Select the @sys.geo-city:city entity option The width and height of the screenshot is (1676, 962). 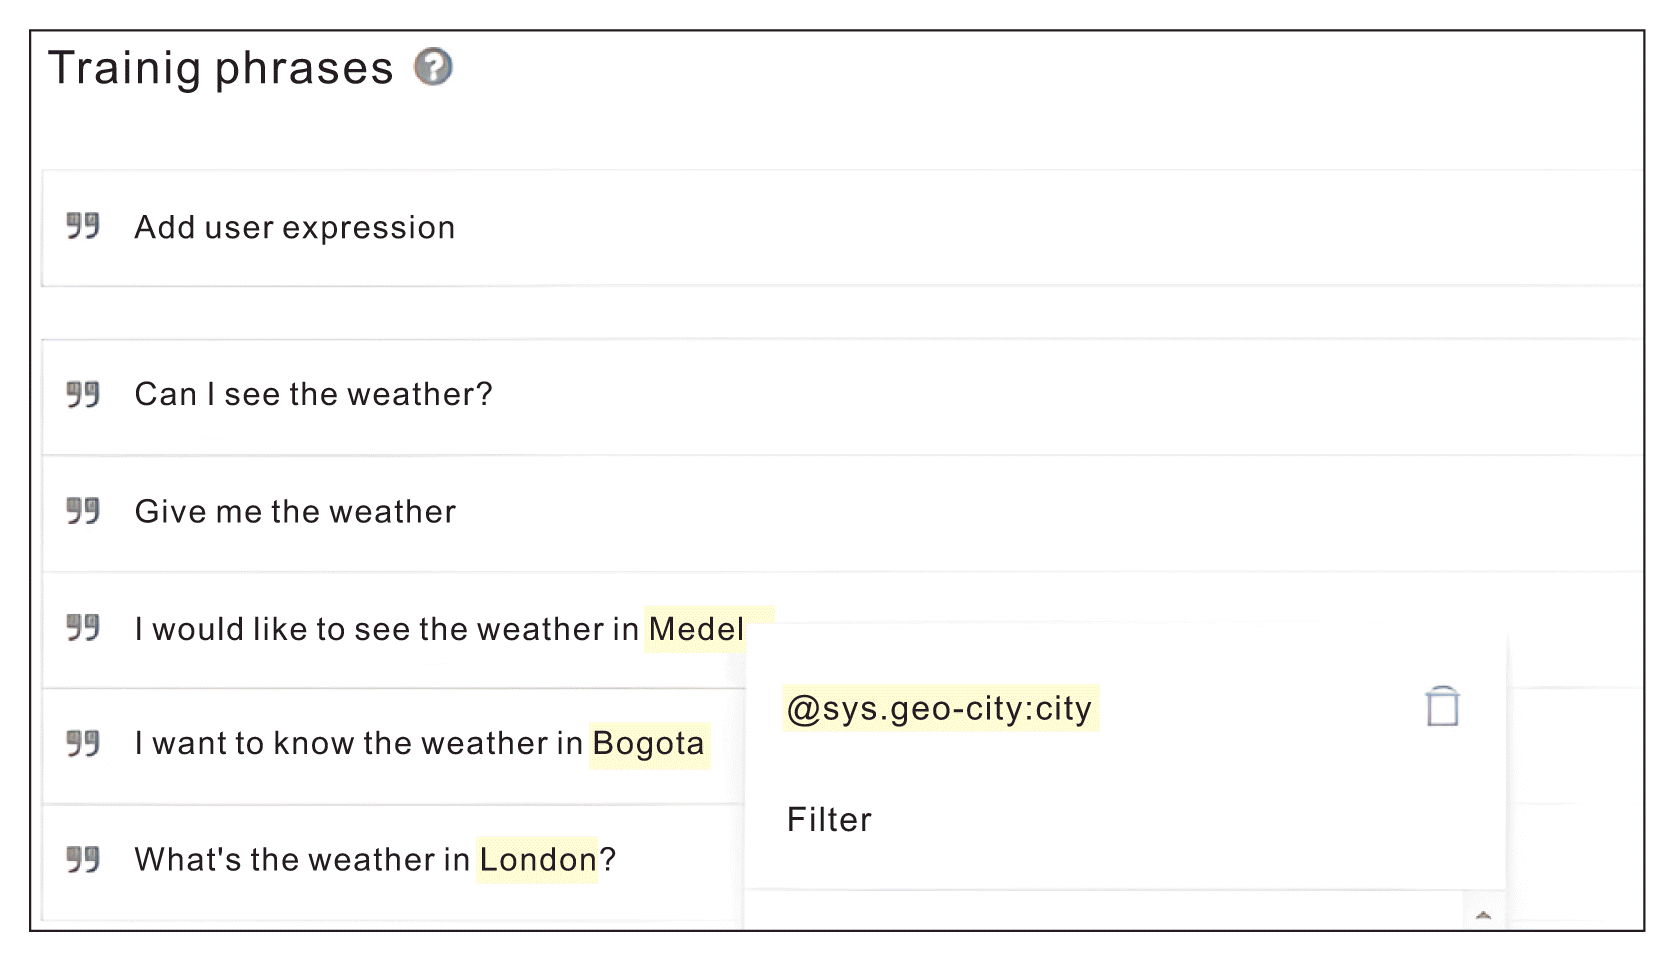pyautogui.click(x=940, y=708)
